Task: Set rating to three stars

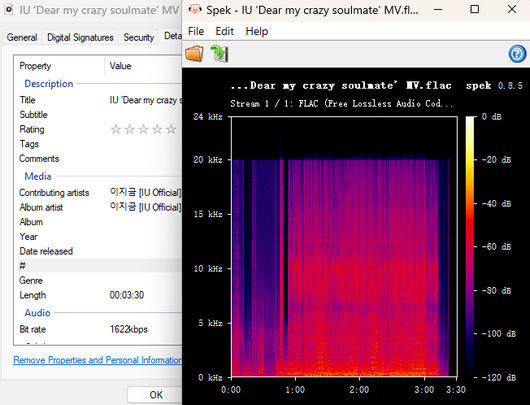Action: pyautogui.click(x=144, y=129)
